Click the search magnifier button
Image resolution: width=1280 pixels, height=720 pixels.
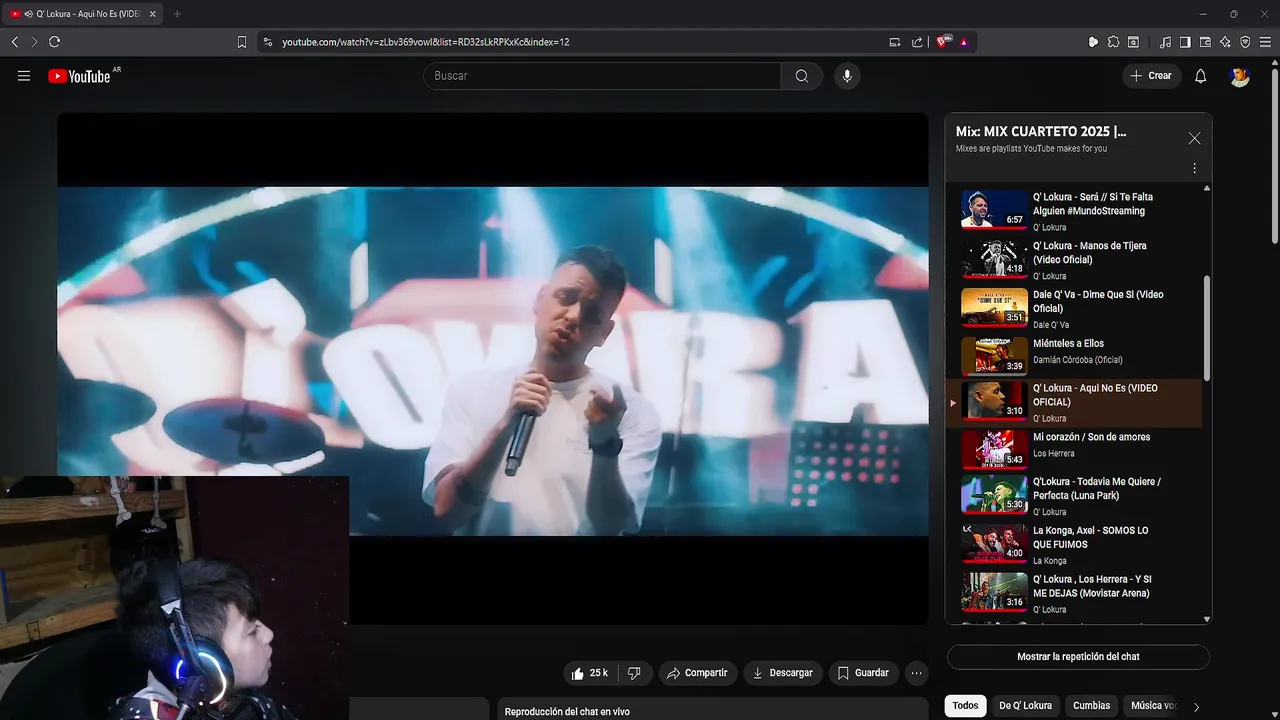[802, 76]
